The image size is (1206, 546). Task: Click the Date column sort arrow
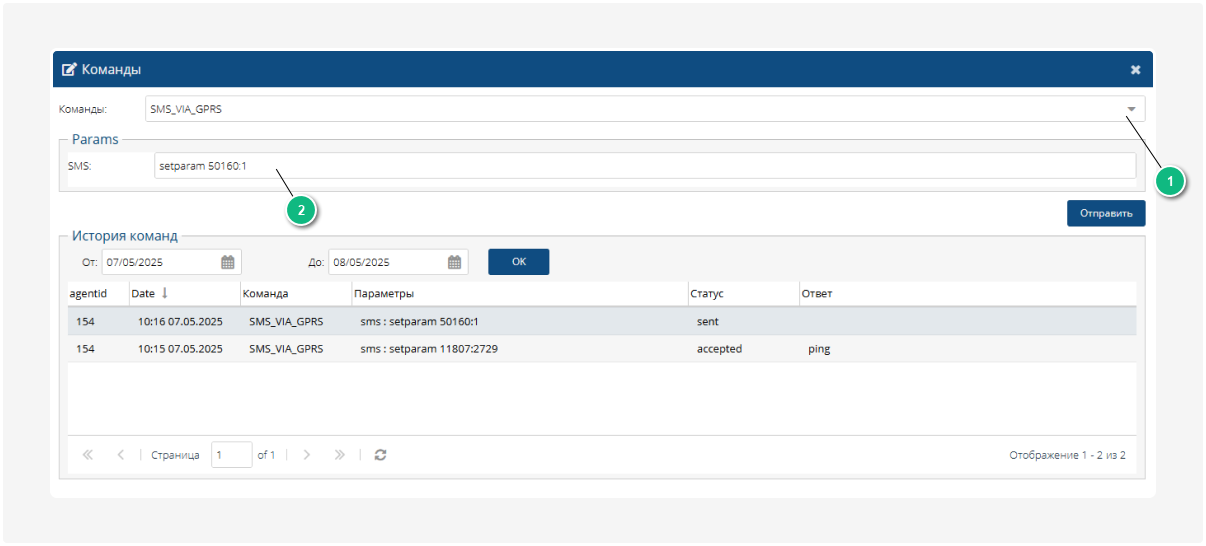coord(165,293)
